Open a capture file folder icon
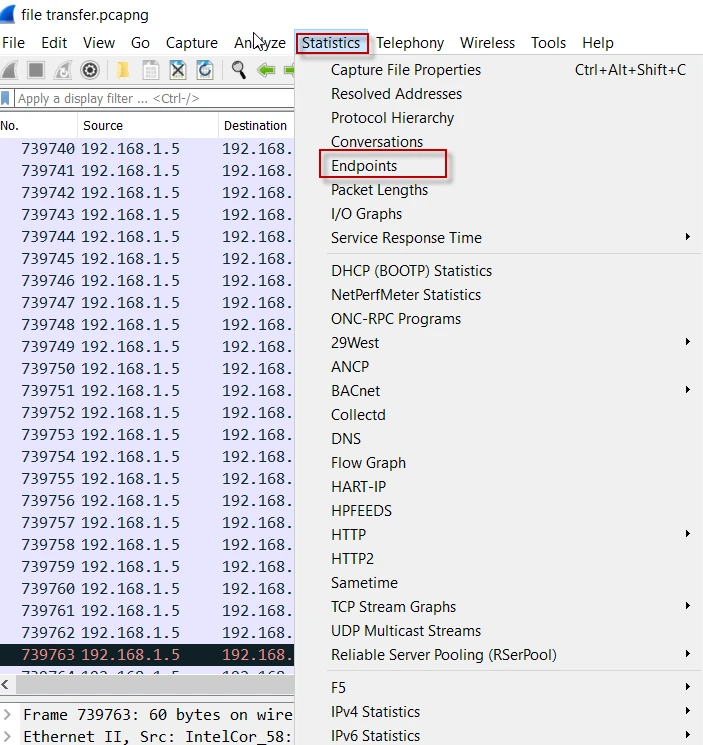The width and height of the screenshot is (703, 745). [x=123, y=70]
